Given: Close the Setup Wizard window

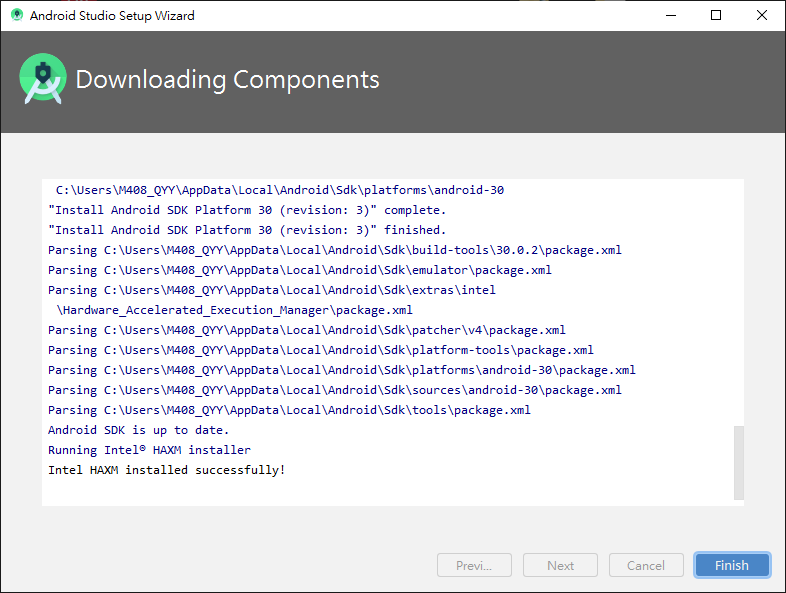Looking at the screenshot, I should (761, 16).
